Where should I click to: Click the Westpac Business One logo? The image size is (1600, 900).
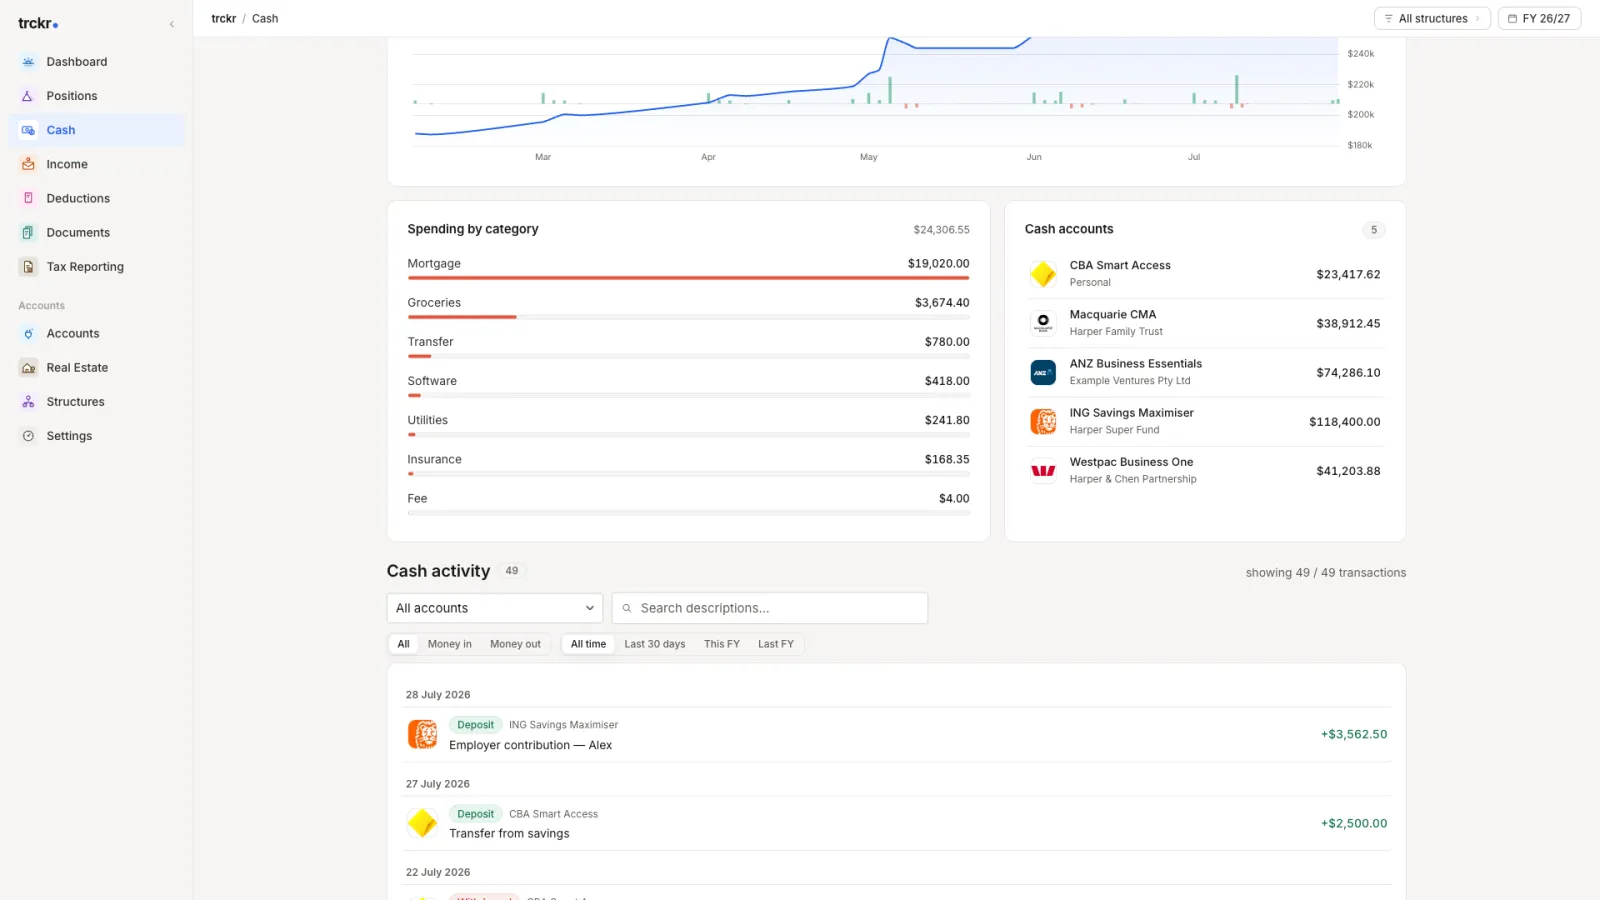[1043, 470]
